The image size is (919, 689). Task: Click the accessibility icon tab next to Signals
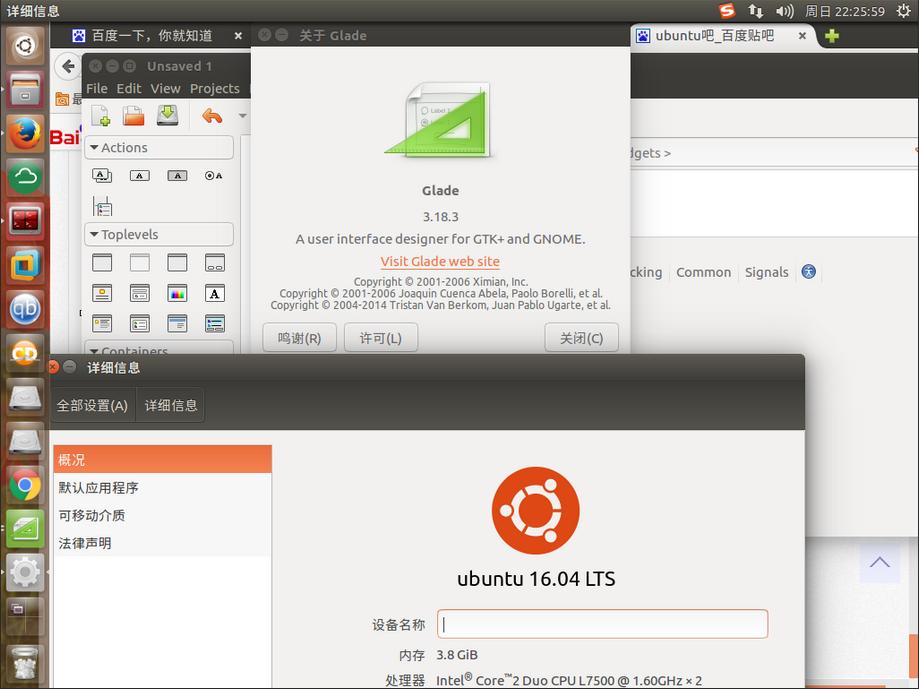point(809,272)
